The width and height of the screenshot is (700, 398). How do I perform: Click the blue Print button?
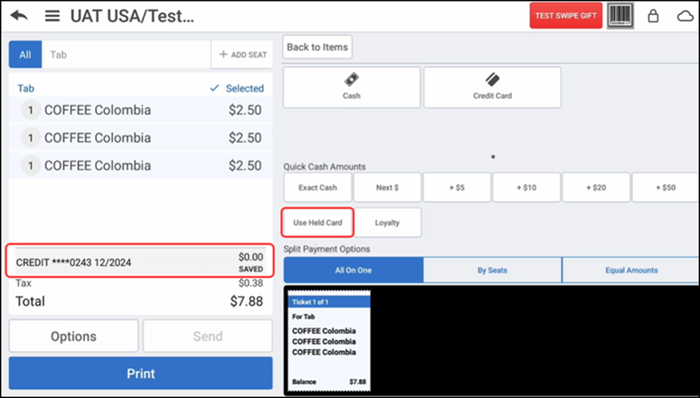[141, 373]
